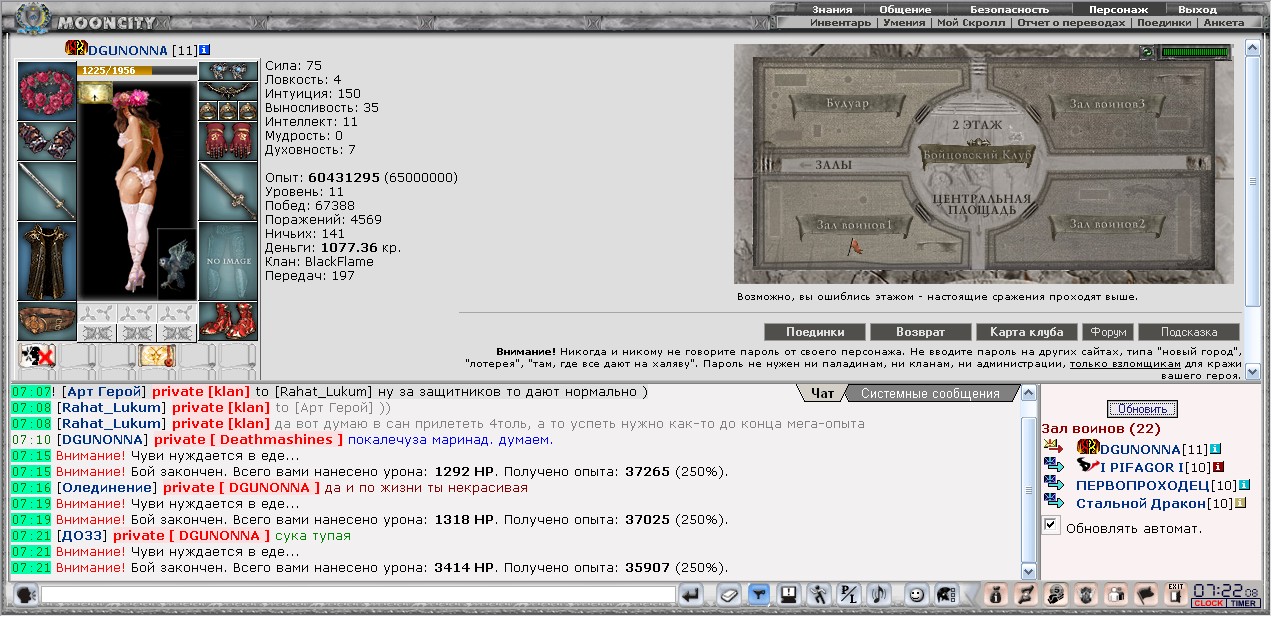
Task: Click the Обновить button
Action: coord(1142,409)
